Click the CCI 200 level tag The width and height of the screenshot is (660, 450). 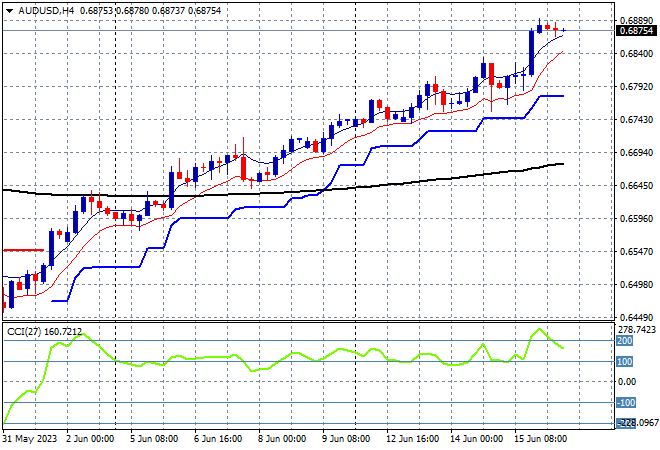[x=625, y=341]
